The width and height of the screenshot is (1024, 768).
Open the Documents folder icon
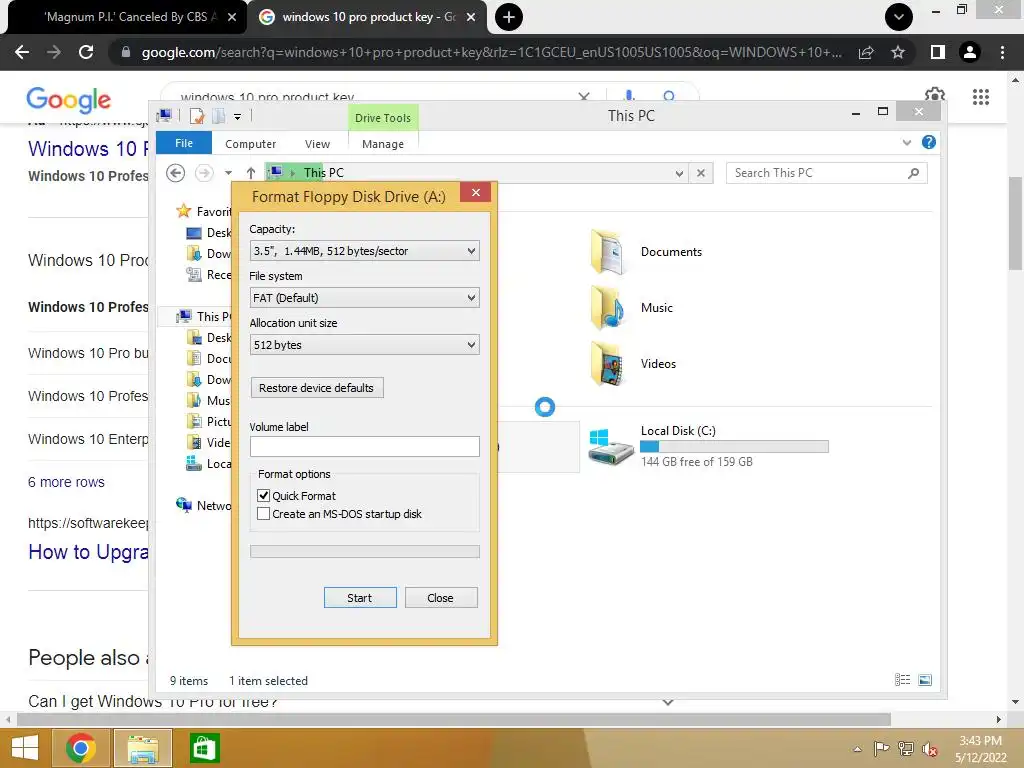pyautogui.click(x=607, y=251)
